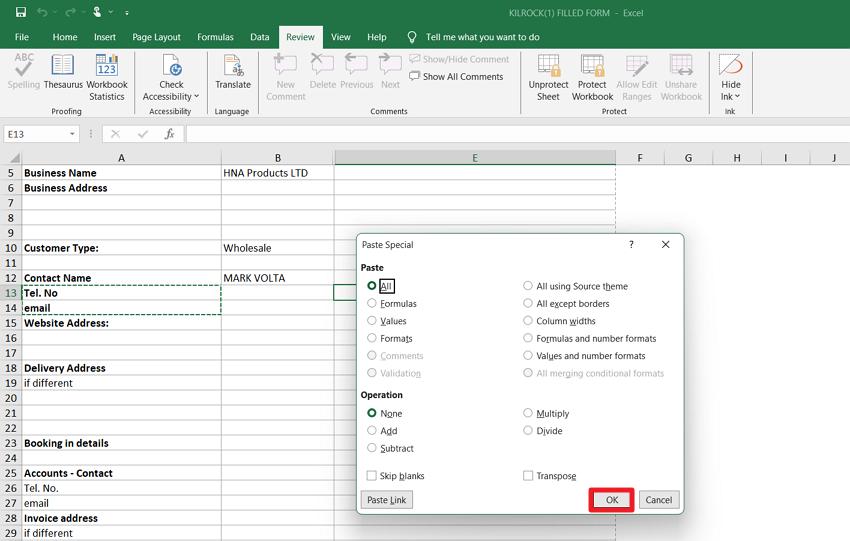
Task: Click the New Comment icon
Action: pos(285,65)
